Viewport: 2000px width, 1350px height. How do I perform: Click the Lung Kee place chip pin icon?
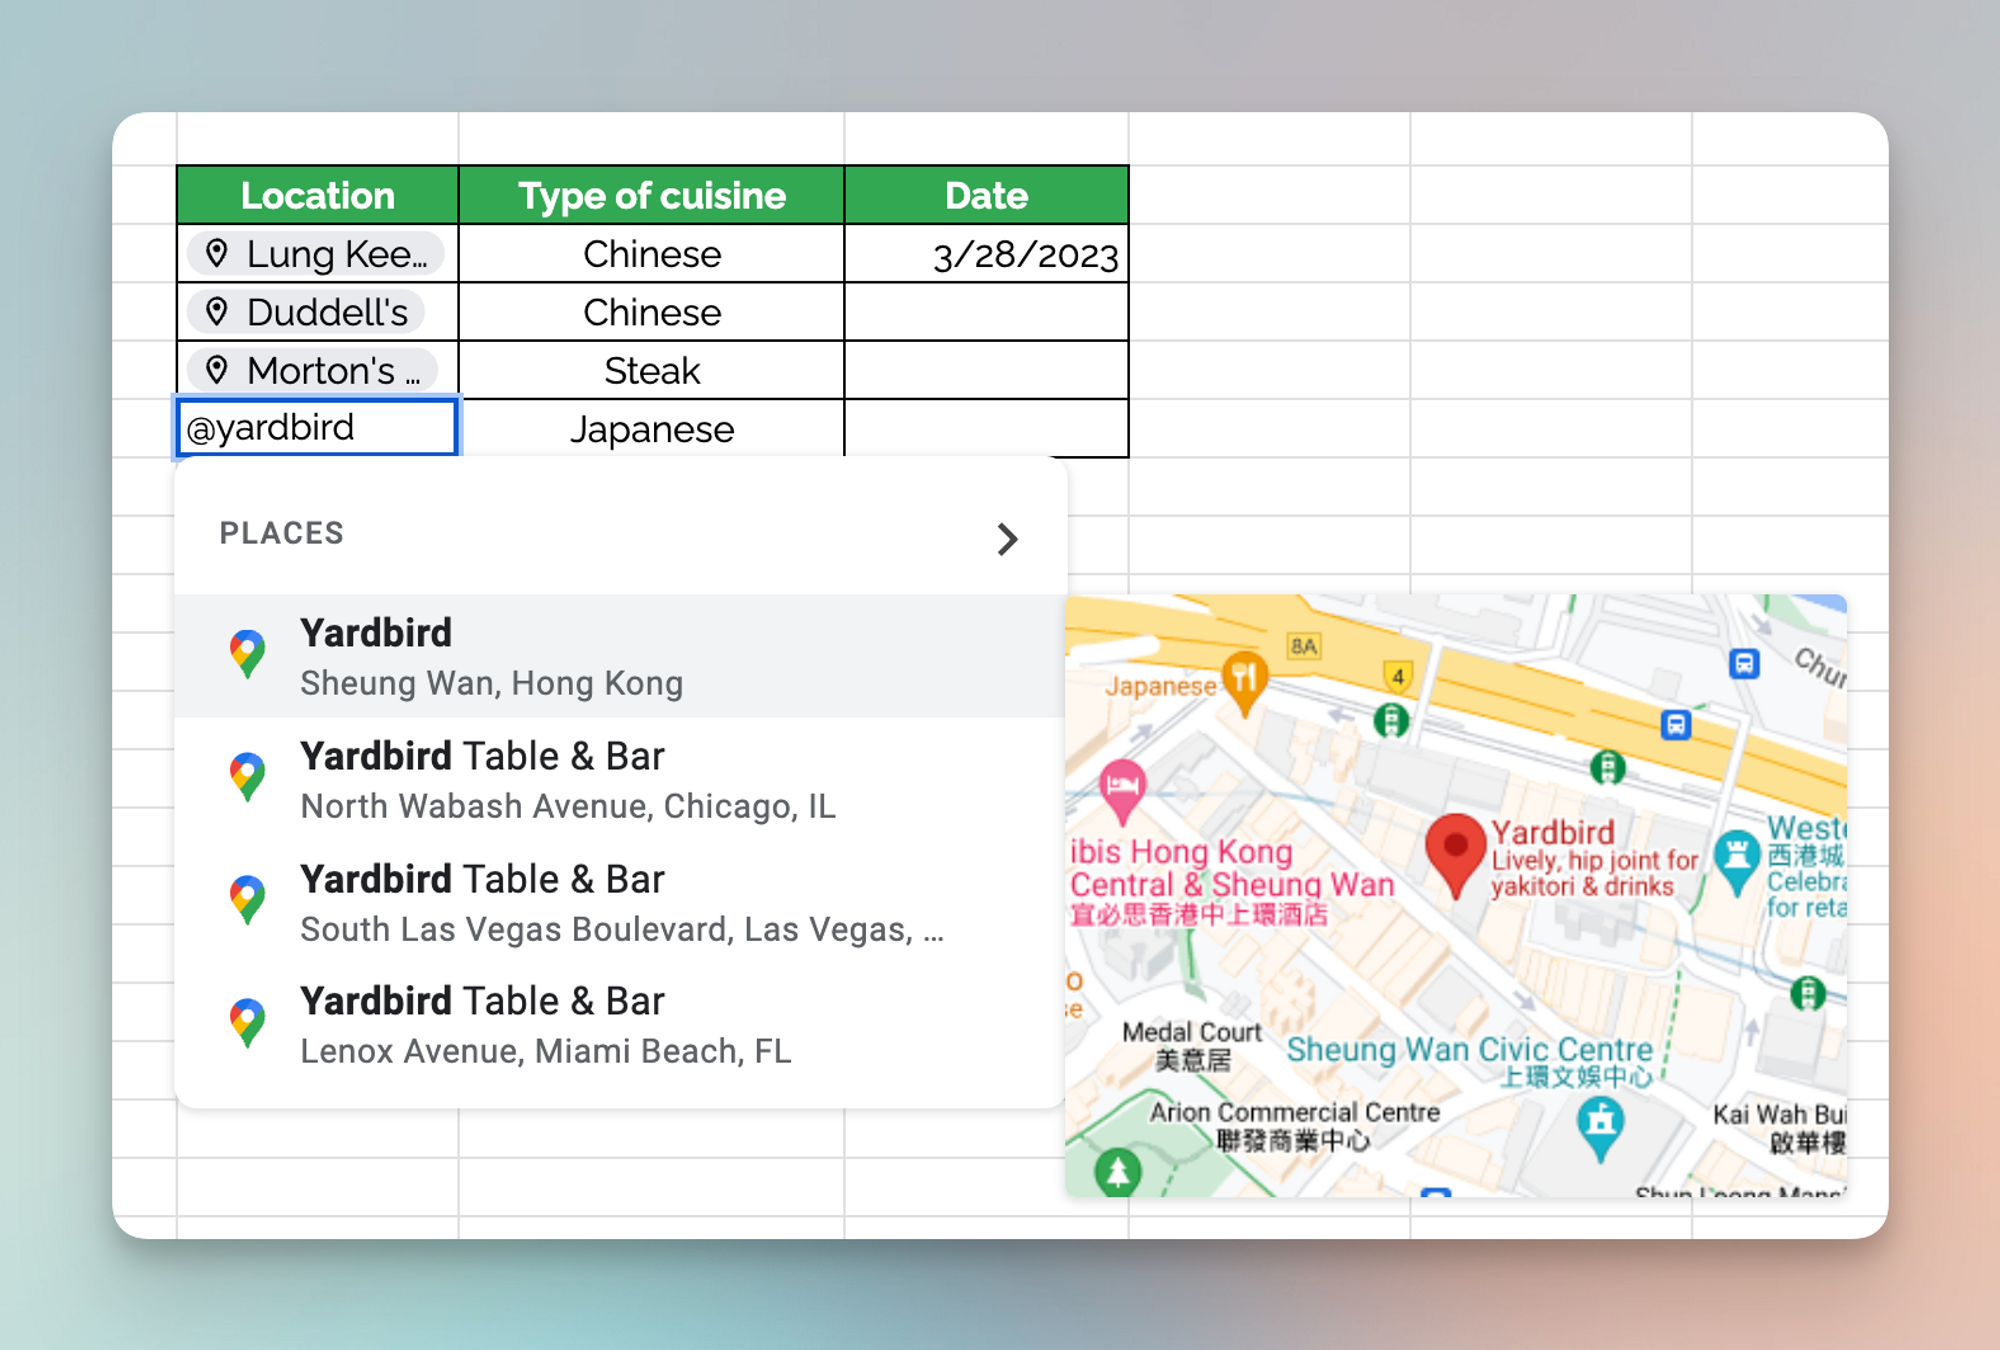point(217,253)
